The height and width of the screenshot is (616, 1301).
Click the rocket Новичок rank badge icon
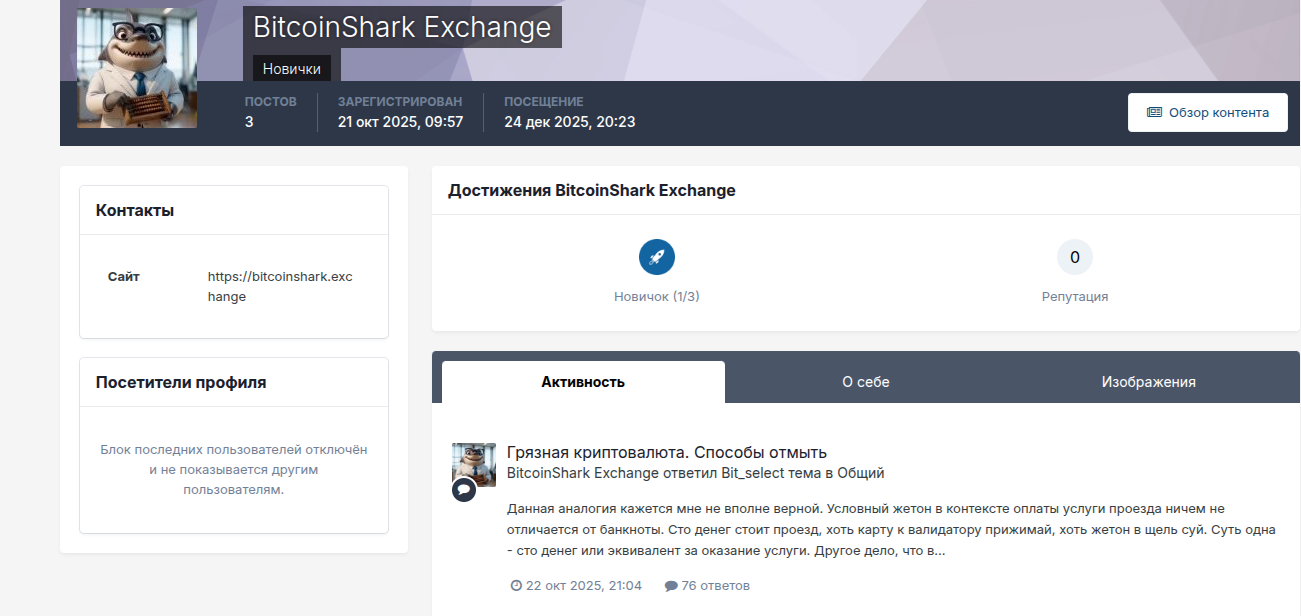657,257
